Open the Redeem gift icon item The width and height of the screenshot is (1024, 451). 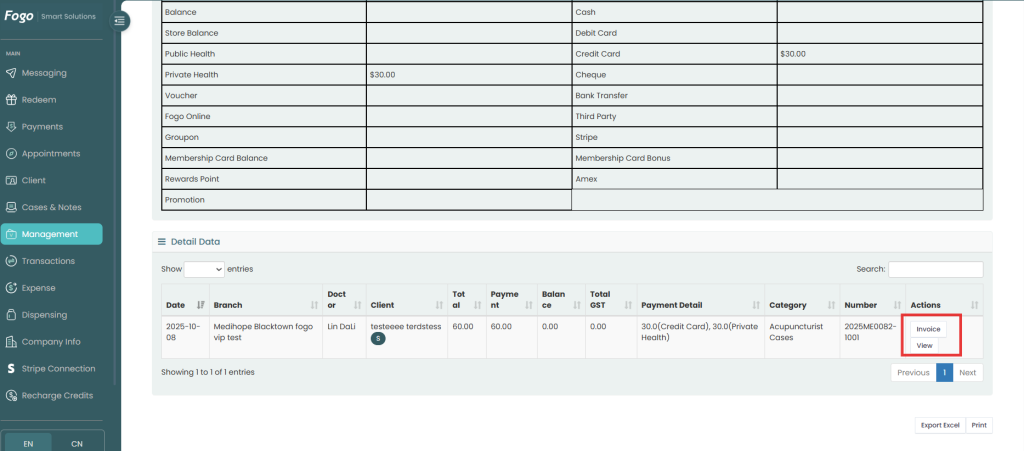click(x=38, y=100)
